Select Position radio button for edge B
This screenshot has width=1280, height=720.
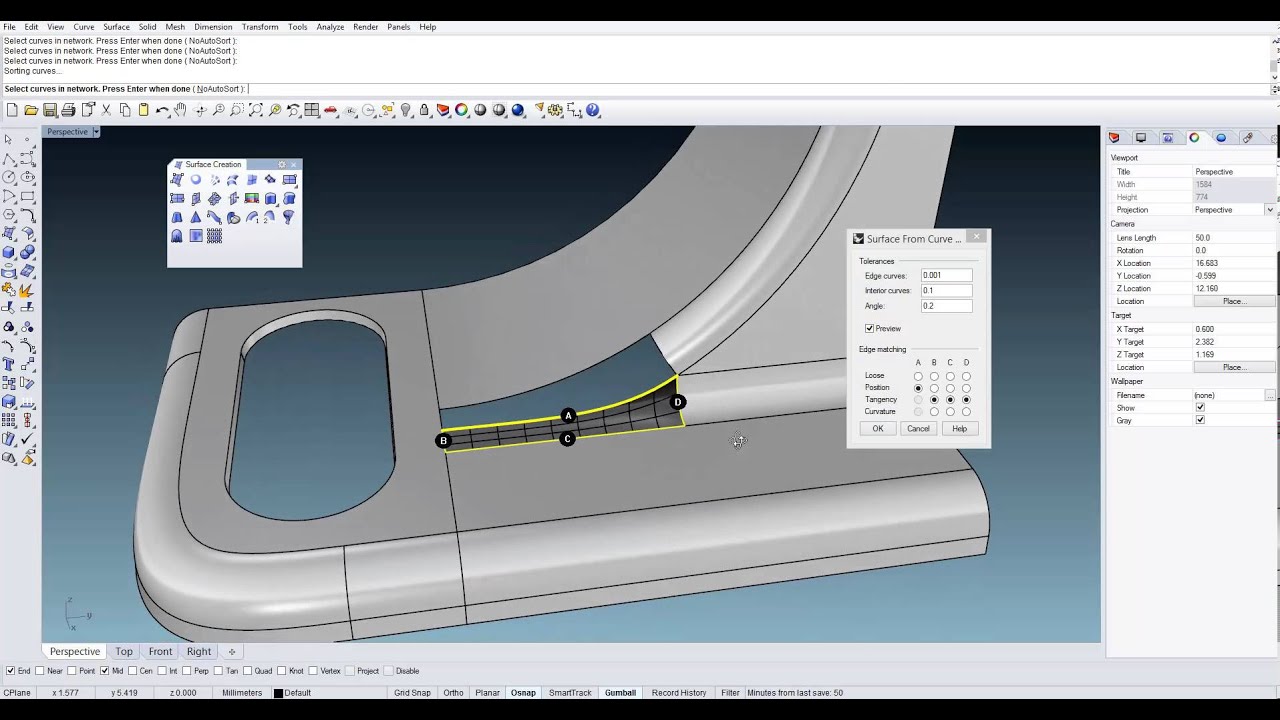934,388
